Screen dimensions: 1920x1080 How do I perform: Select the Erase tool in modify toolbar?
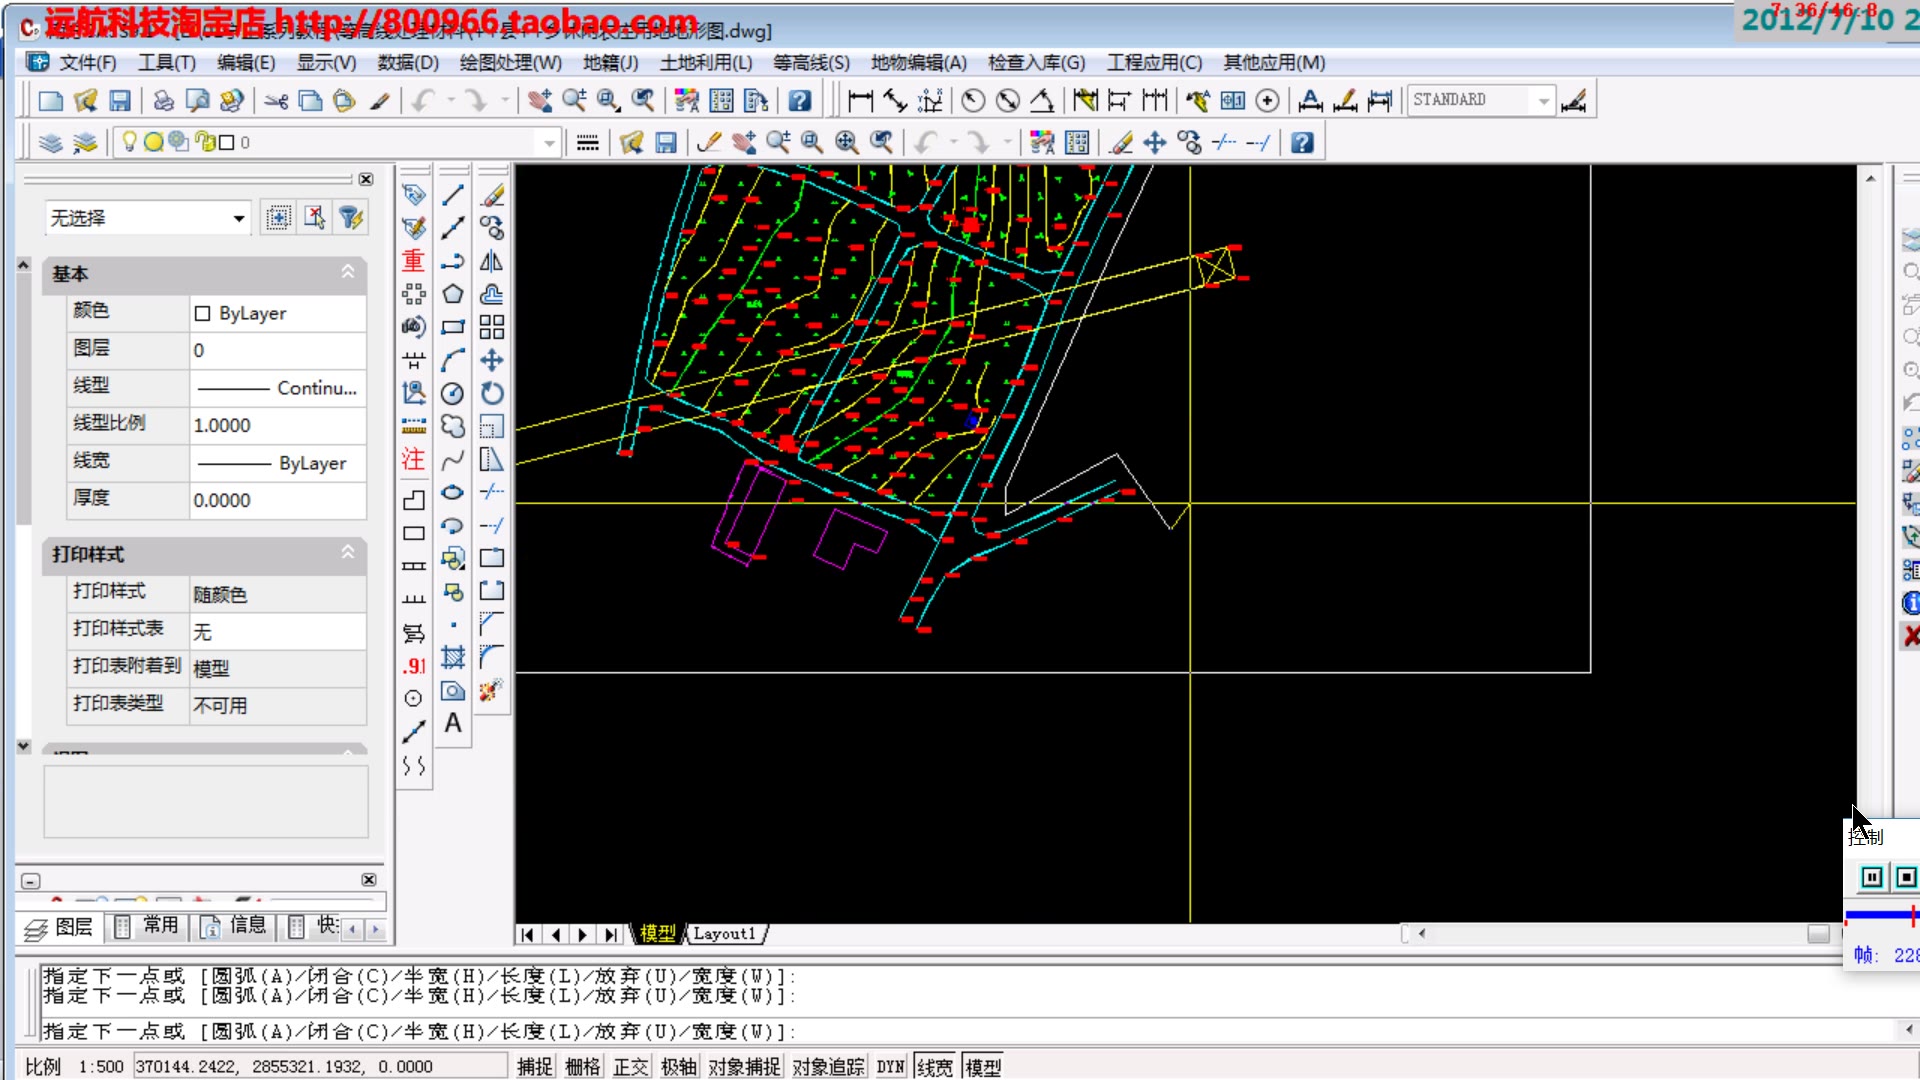pos(492,195)
